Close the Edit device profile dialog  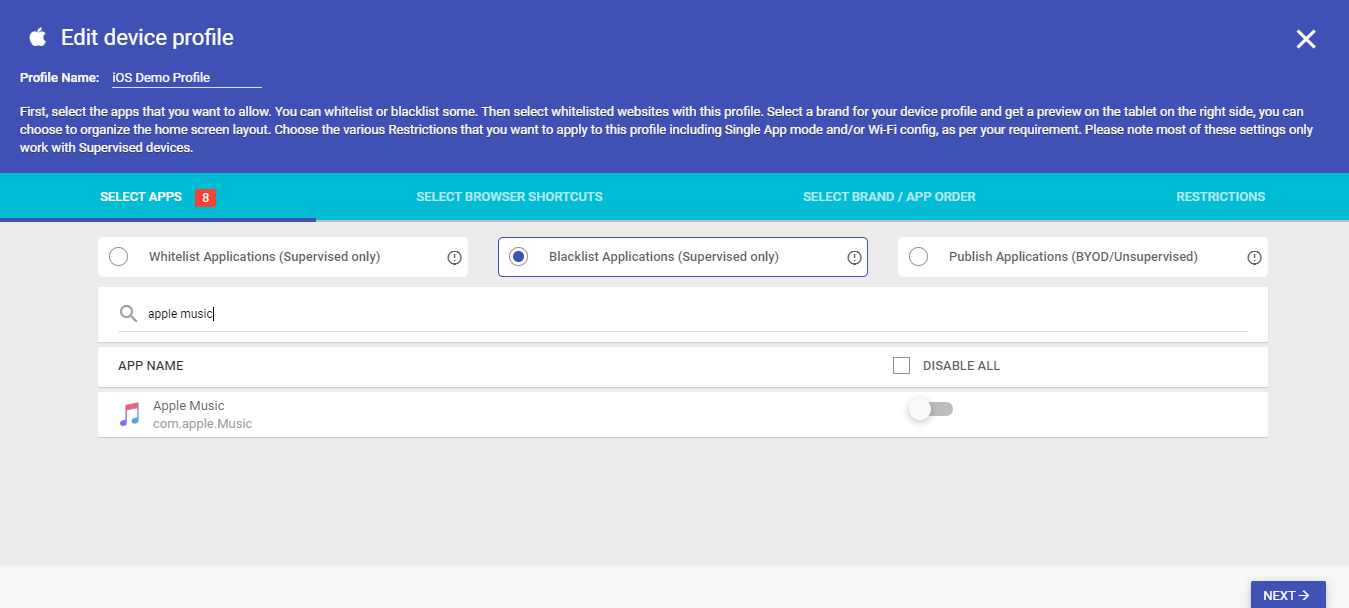(1306, 39)
